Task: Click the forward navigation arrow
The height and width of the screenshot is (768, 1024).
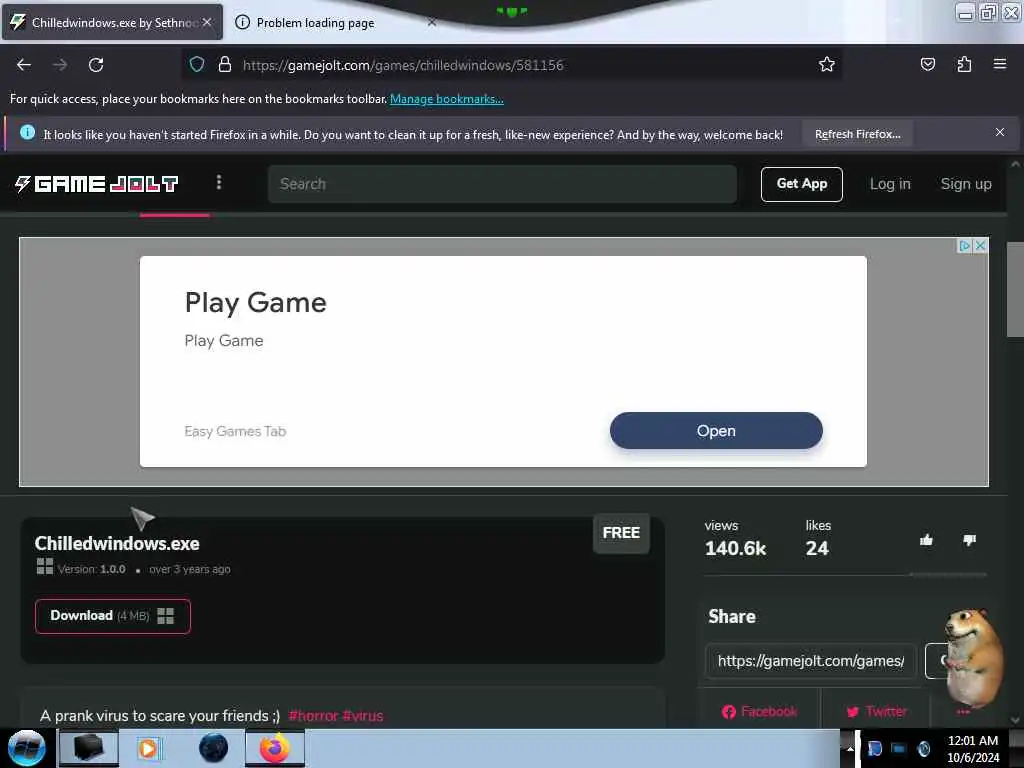Action: [x=60, y=65]
